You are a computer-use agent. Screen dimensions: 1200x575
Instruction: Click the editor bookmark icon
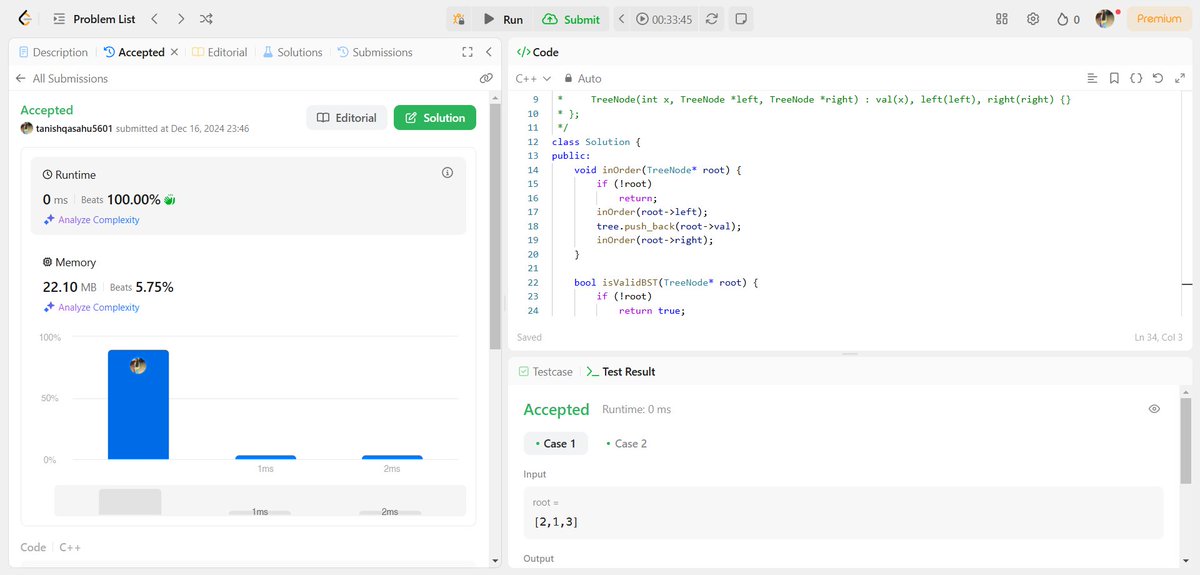pos(1114,78)
